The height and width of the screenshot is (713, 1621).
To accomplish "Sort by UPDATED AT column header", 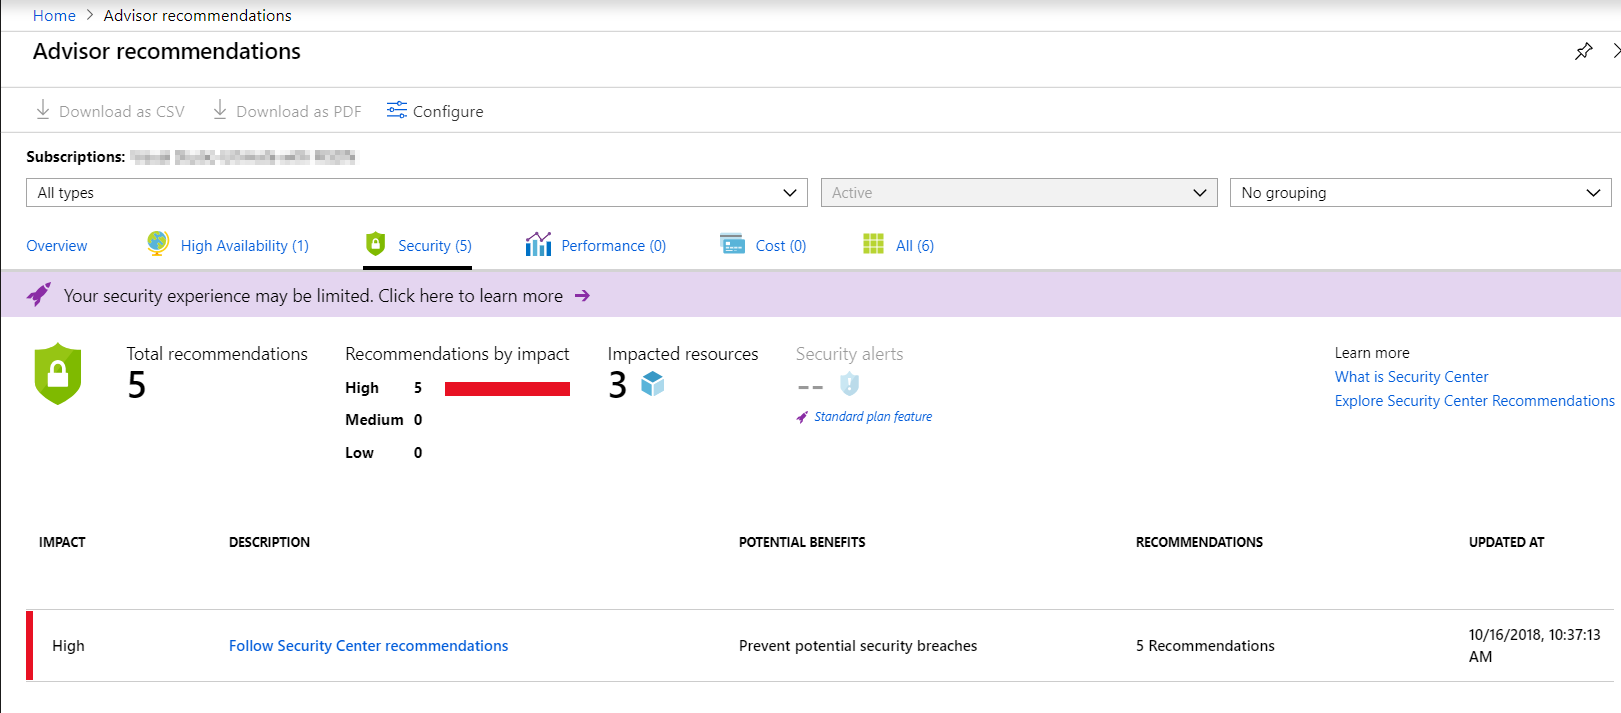I will [1506, 542].
